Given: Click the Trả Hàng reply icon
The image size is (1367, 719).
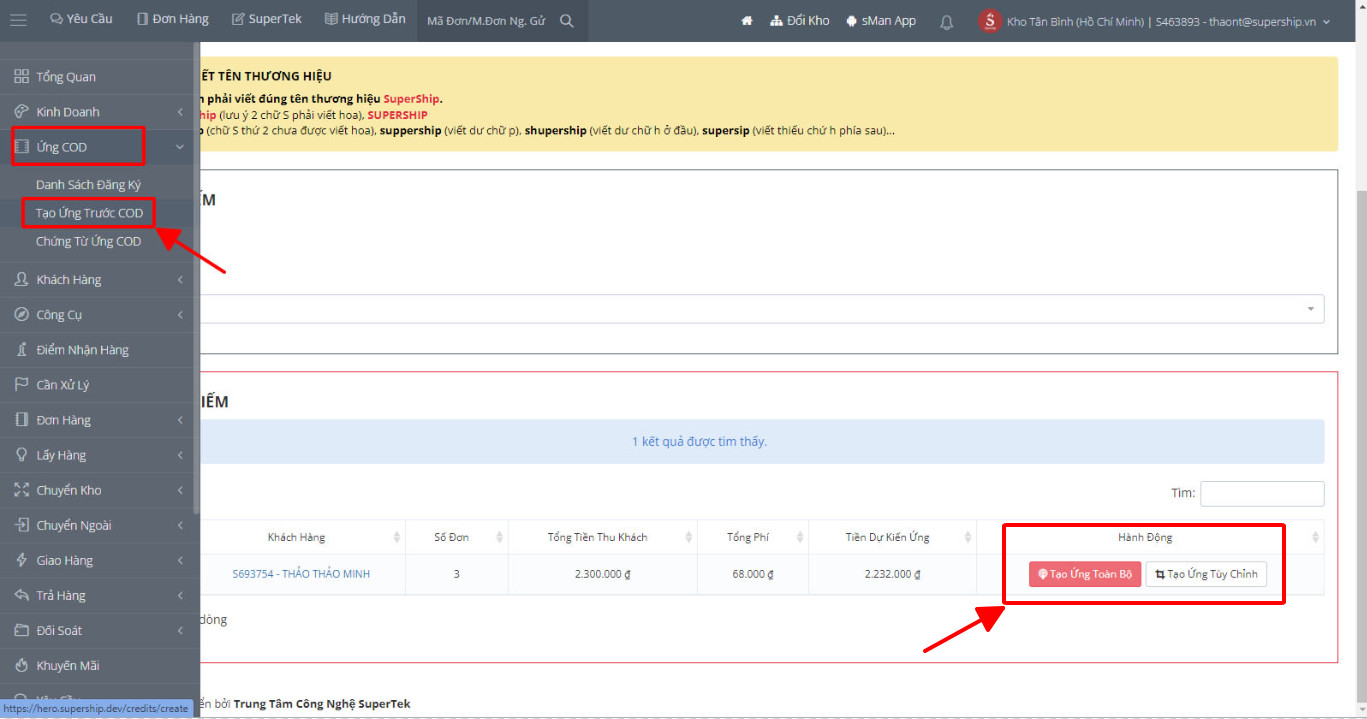Looking at the screenshot, I should [x=21, y=595].
